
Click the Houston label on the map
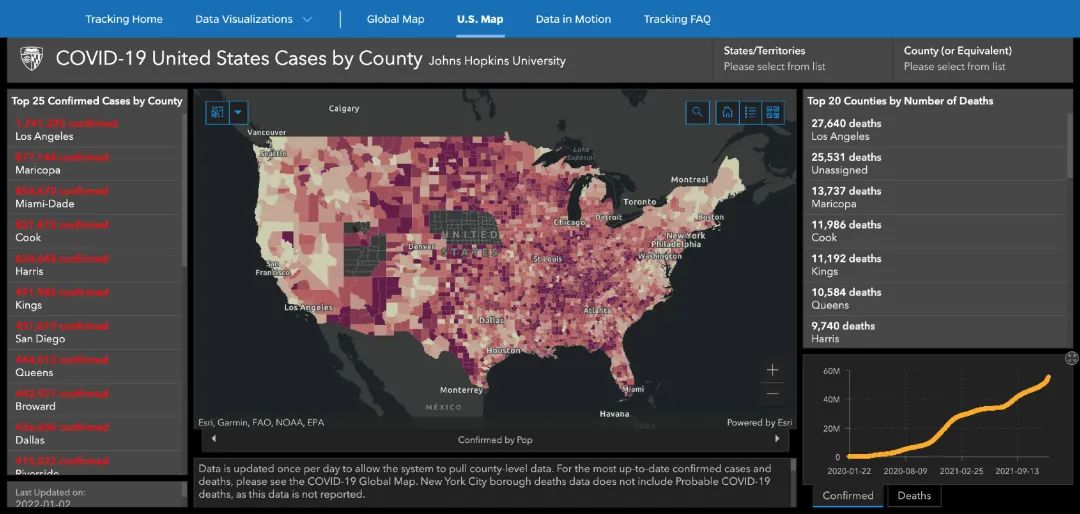(x=502, y=351)
